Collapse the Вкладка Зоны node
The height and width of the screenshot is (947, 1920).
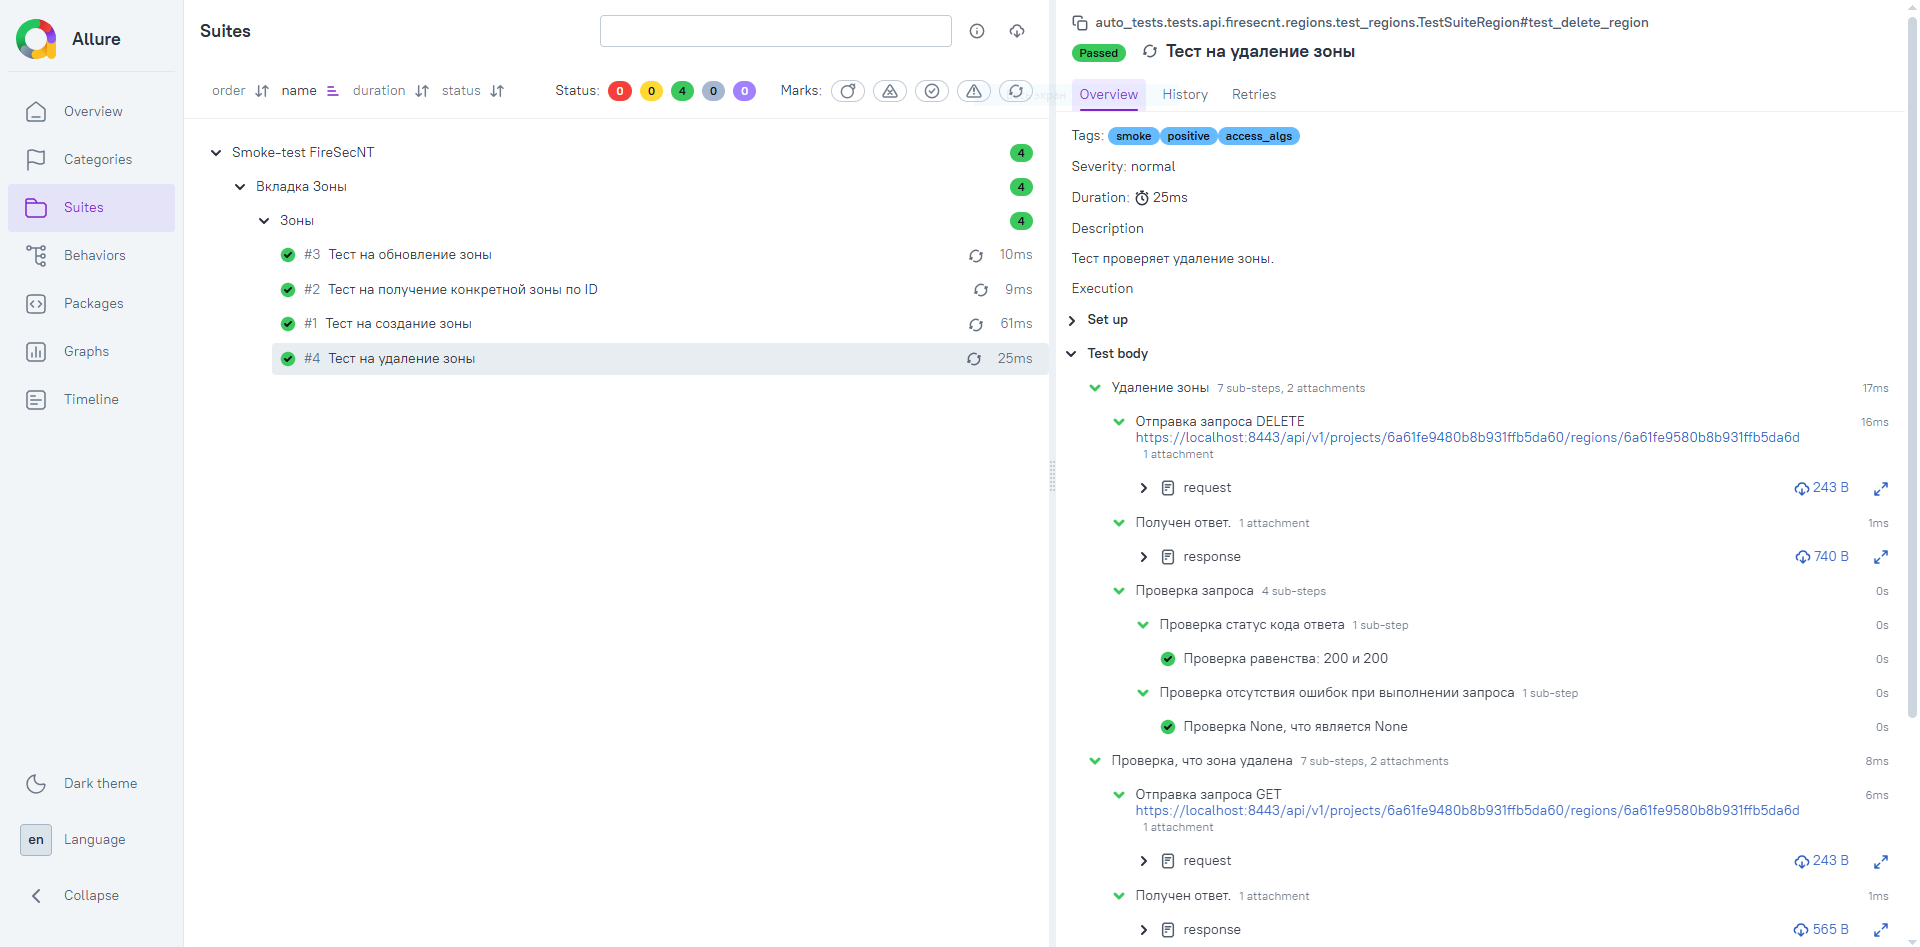[x=240, y=187]
